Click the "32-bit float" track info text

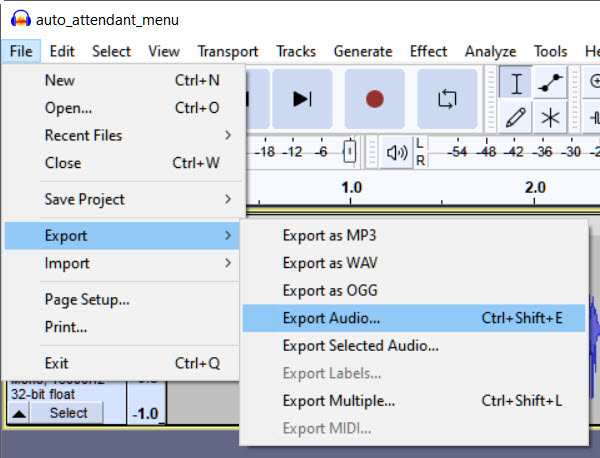coord(43,394)
